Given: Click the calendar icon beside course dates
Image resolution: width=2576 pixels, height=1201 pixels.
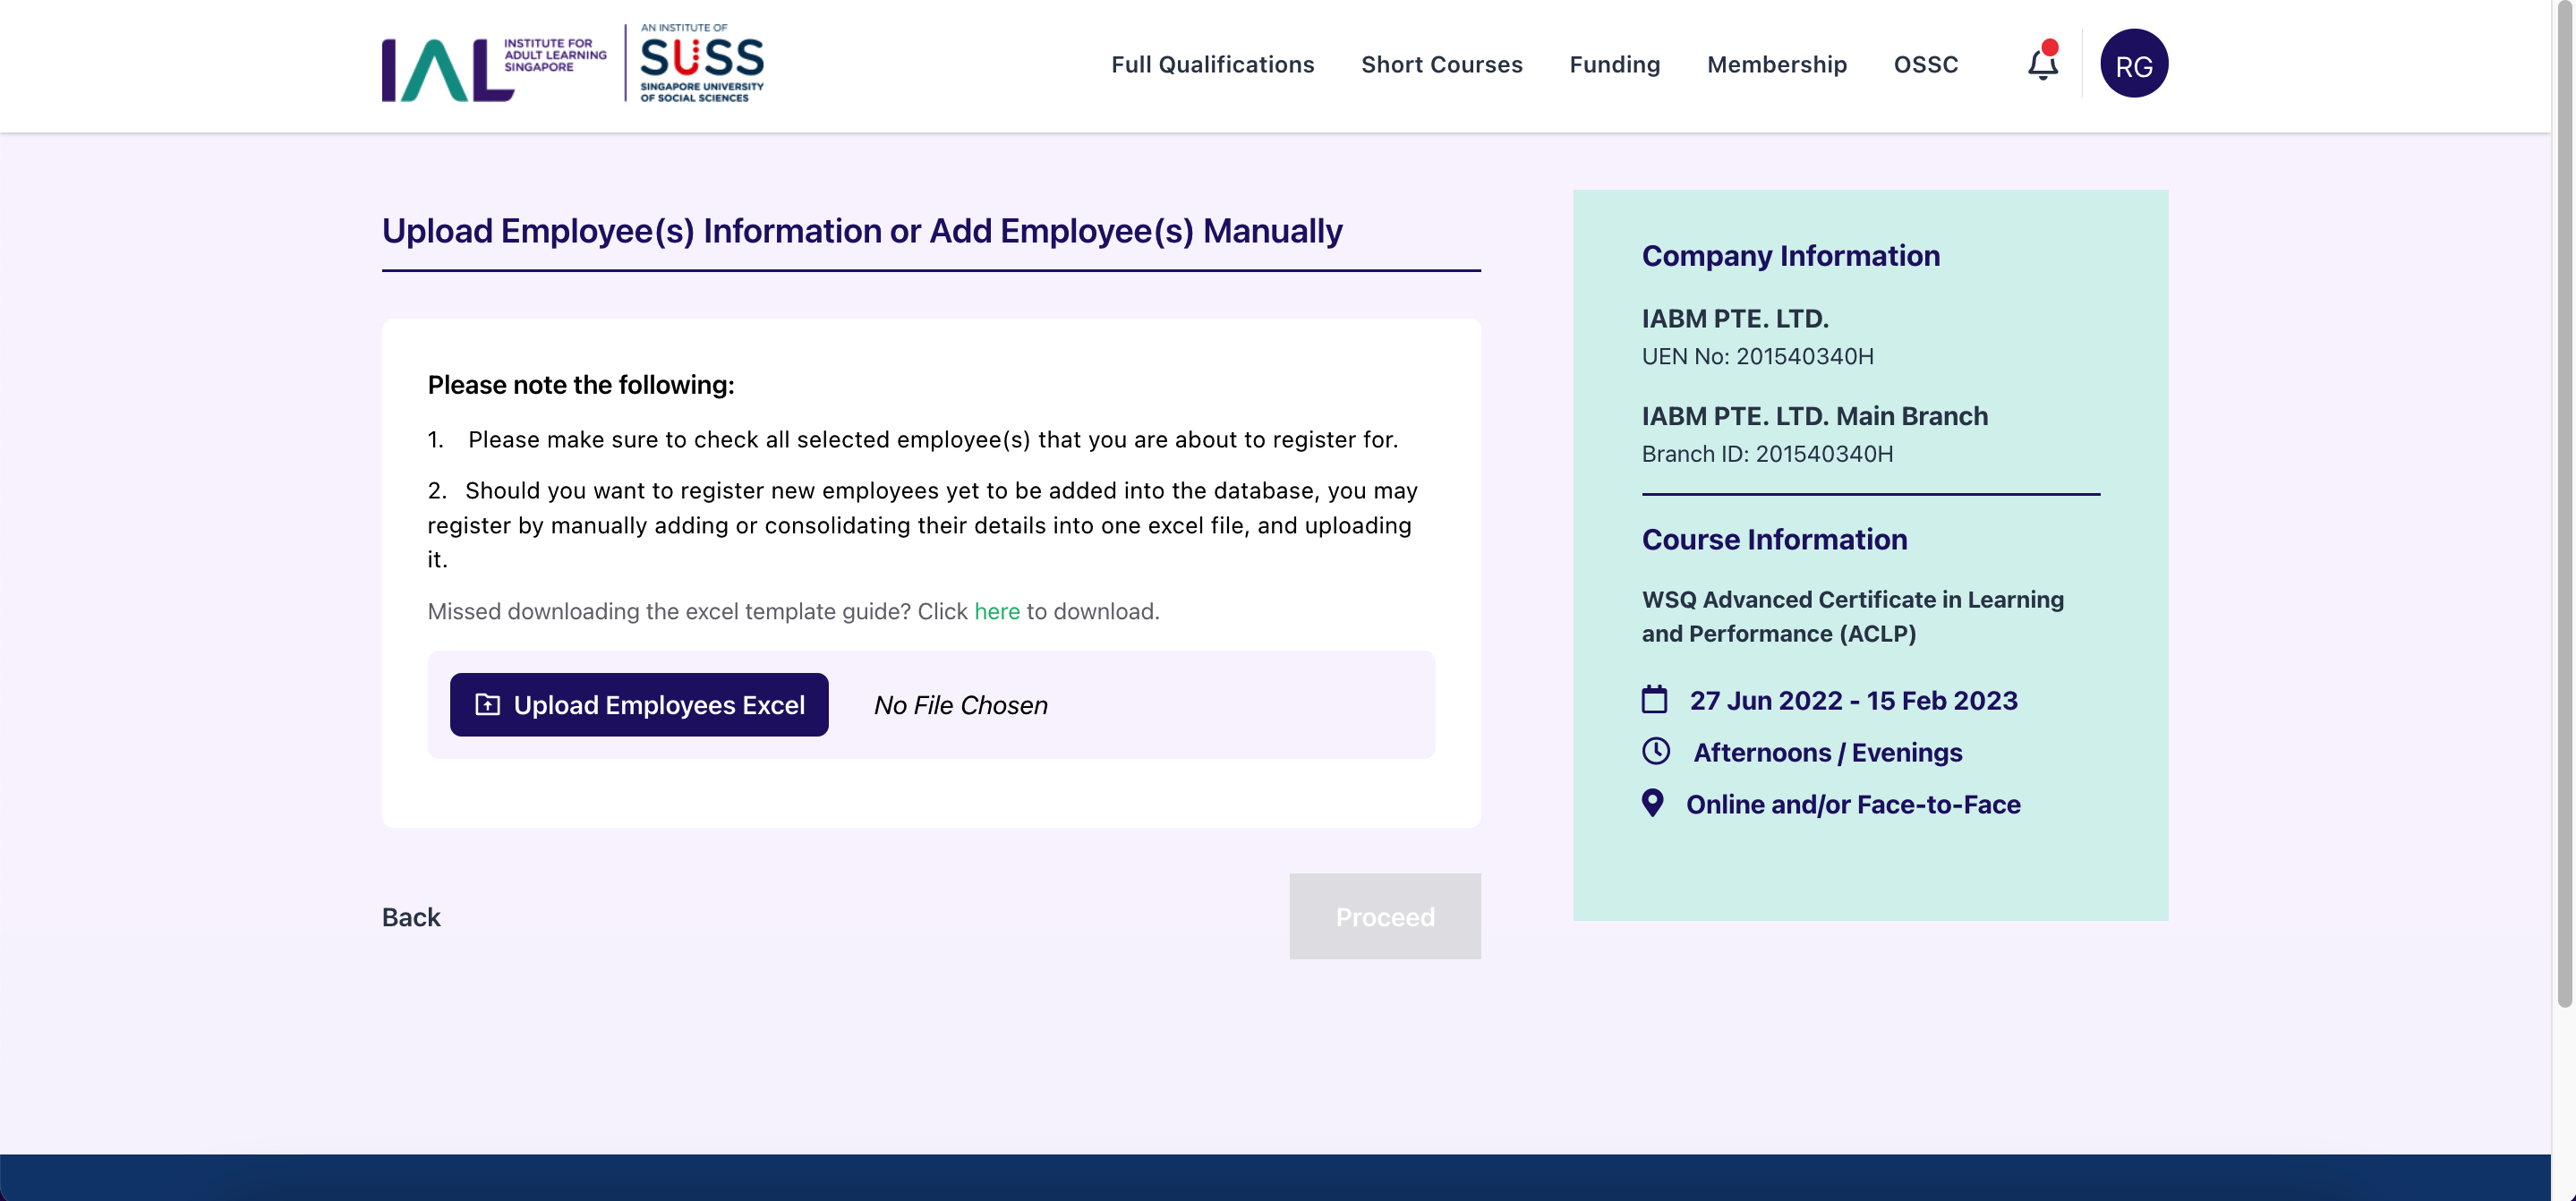Looking at the screenshot, I should point(1654,699).
